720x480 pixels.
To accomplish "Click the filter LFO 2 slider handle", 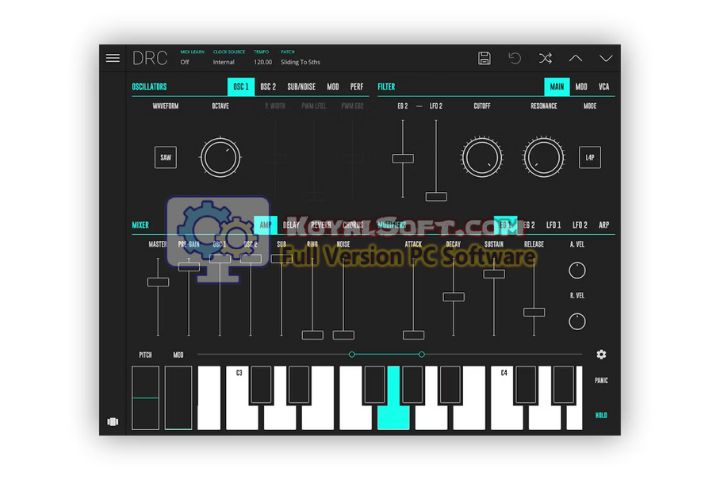I will coord(436,197).
